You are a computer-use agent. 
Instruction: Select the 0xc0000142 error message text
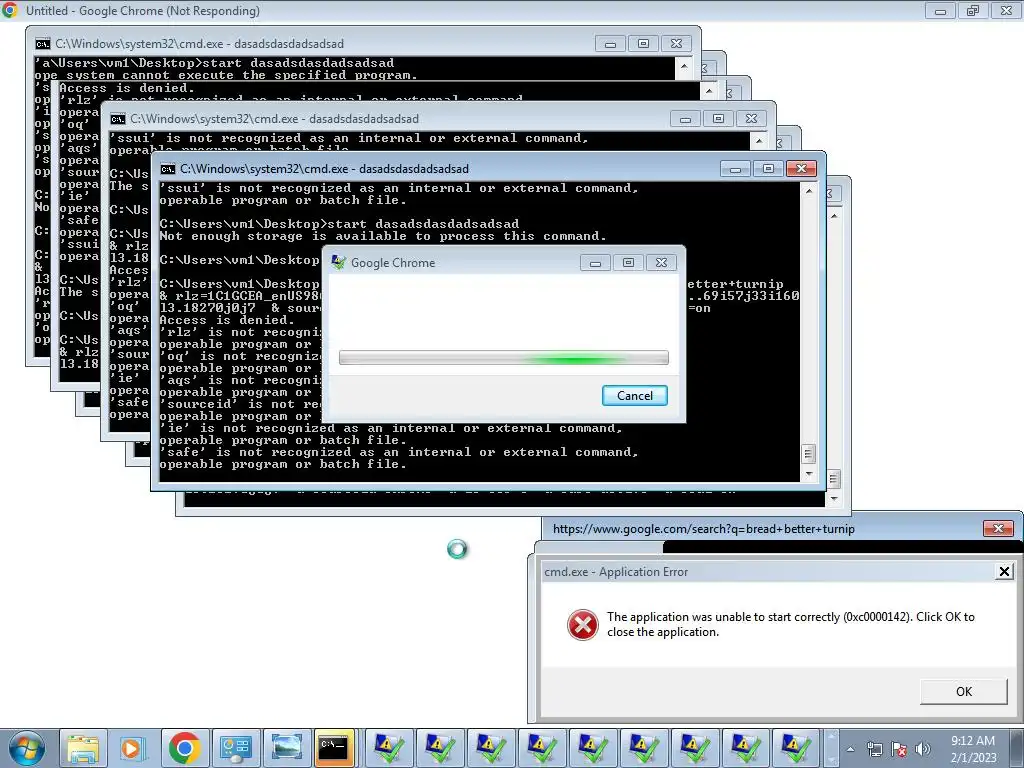(790, 624)
